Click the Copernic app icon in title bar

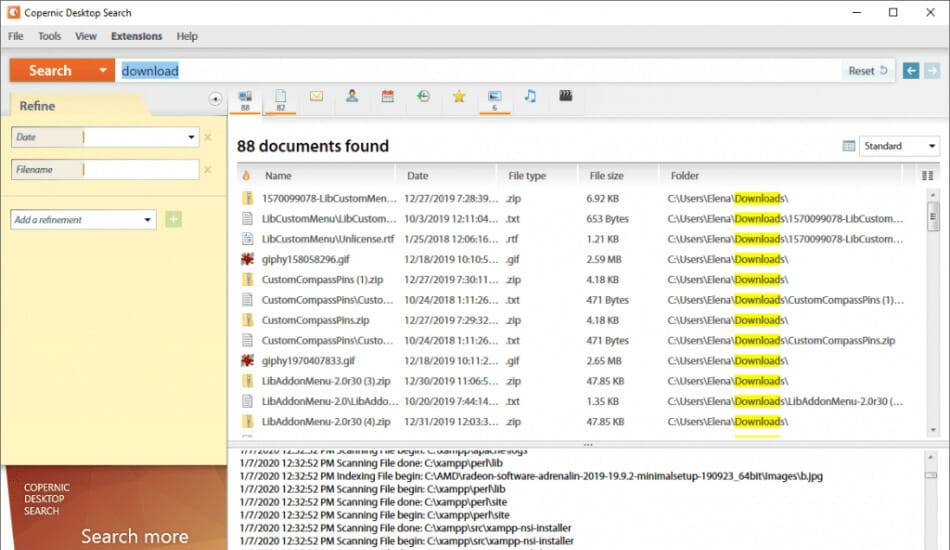pyautogui.click(x=13, y=12)
